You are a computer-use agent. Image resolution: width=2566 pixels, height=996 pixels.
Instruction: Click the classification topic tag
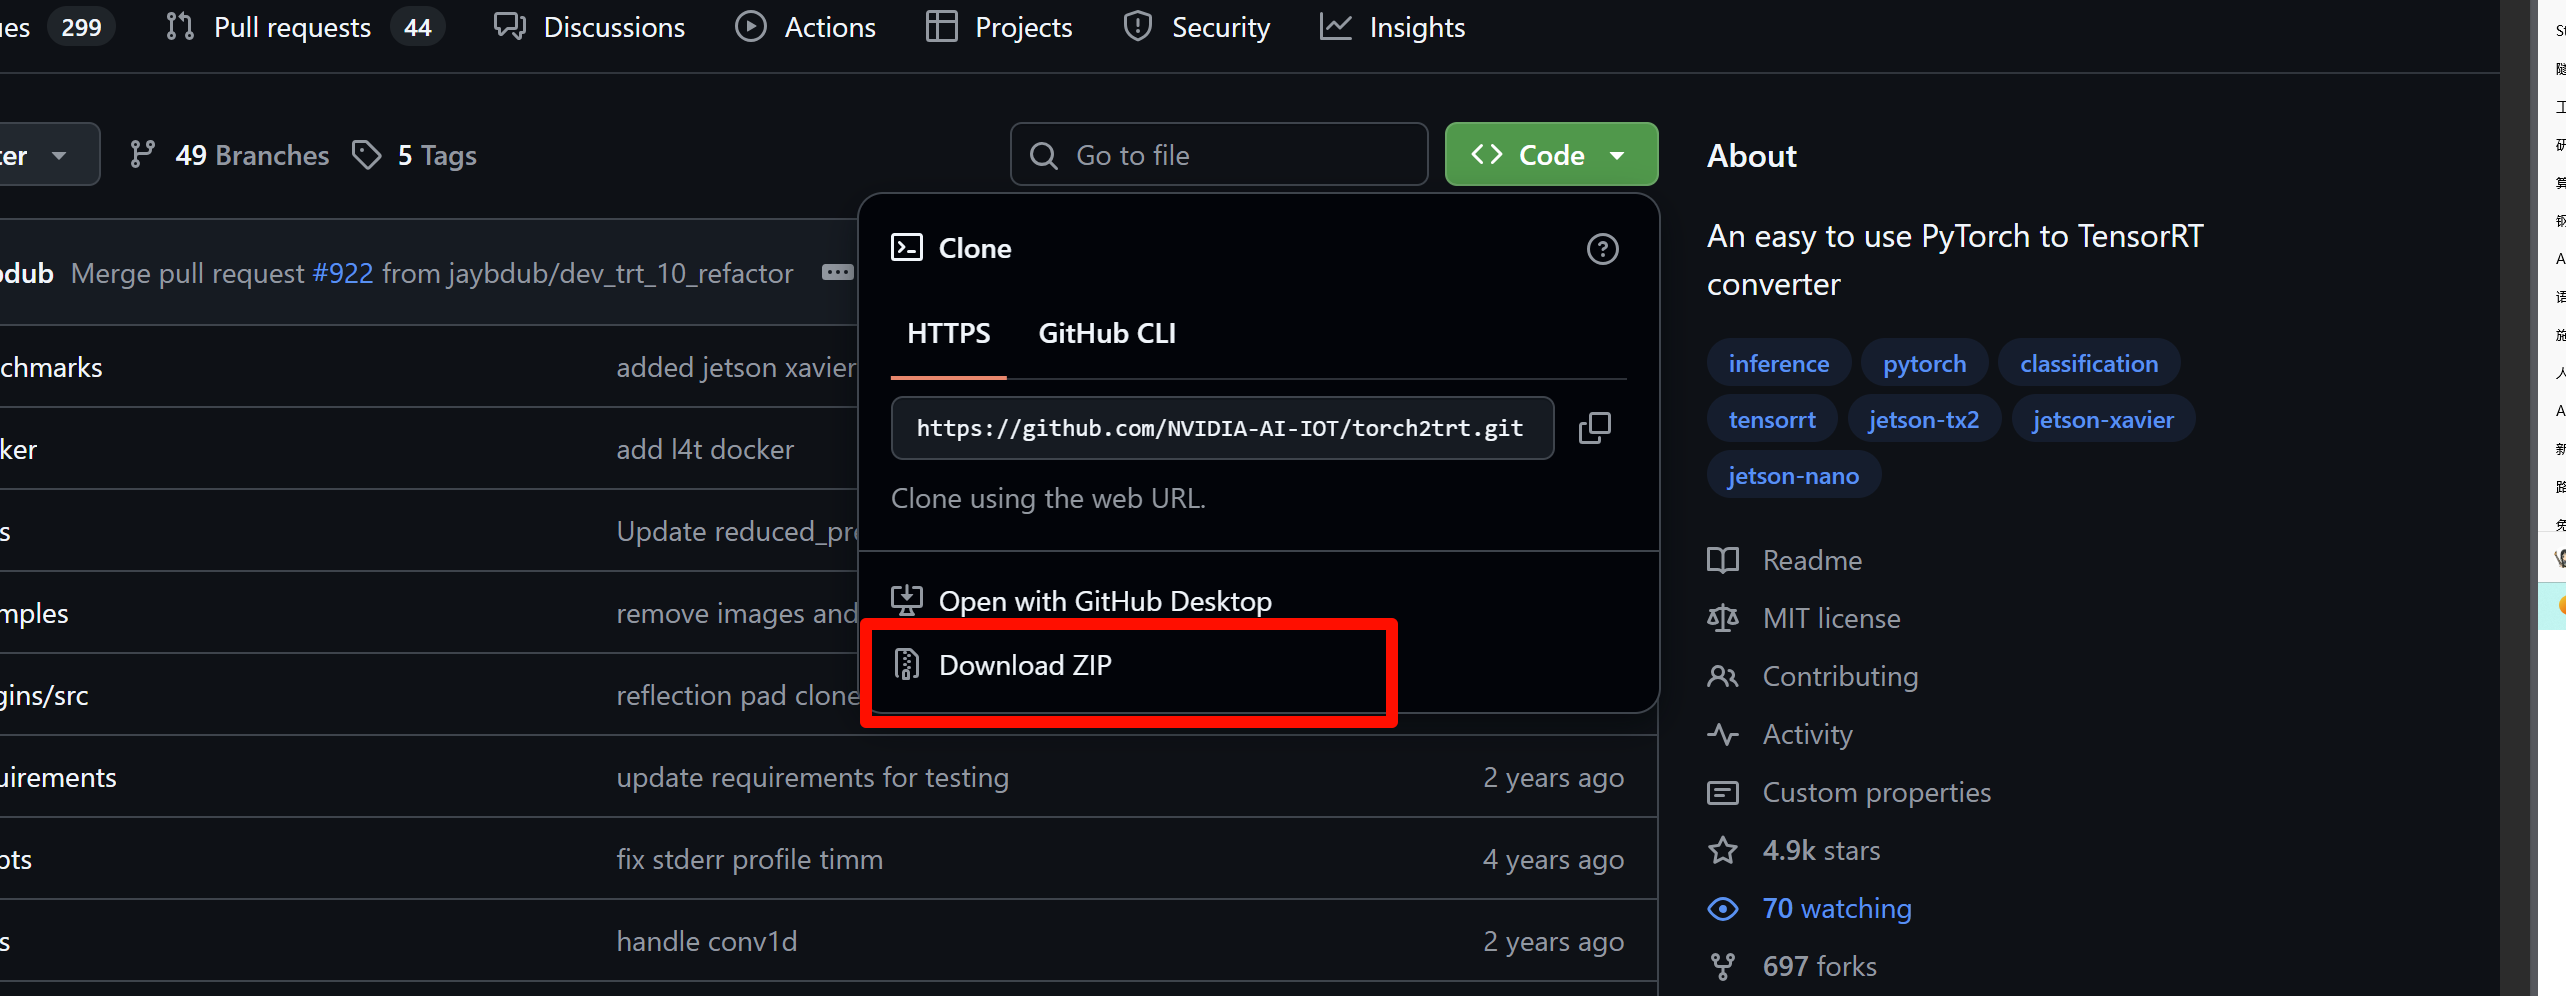point(2088,363)
